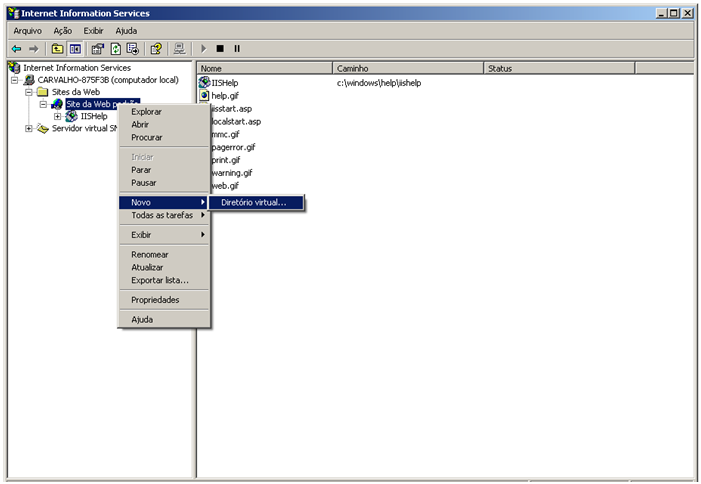Click the Export list toolbar icon
The width and height of the screenshot is (701, 484).
click(133, 48)
